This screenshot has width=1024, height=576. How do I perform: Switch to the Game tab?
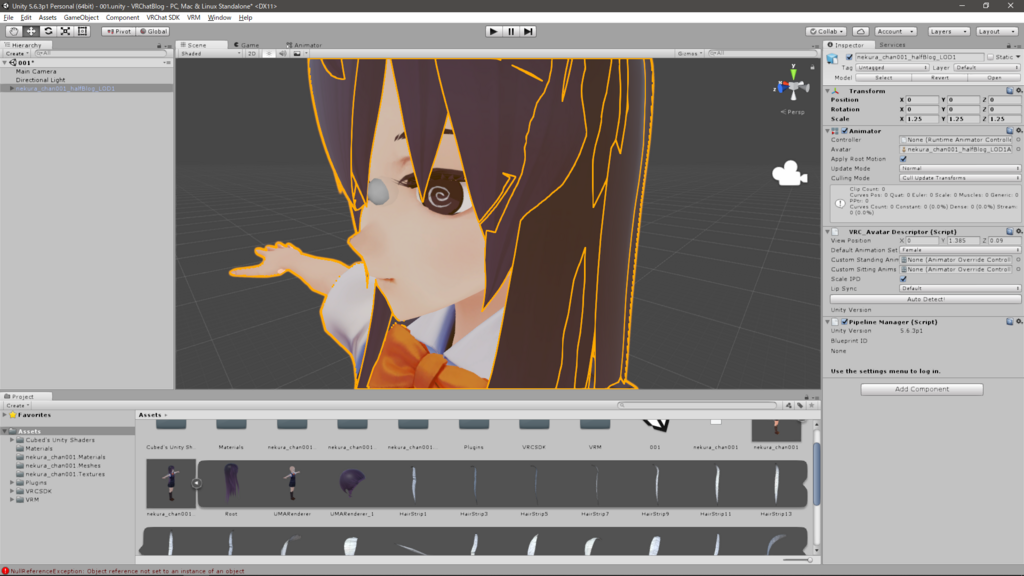pyautogui.click(x=247, y=45)
